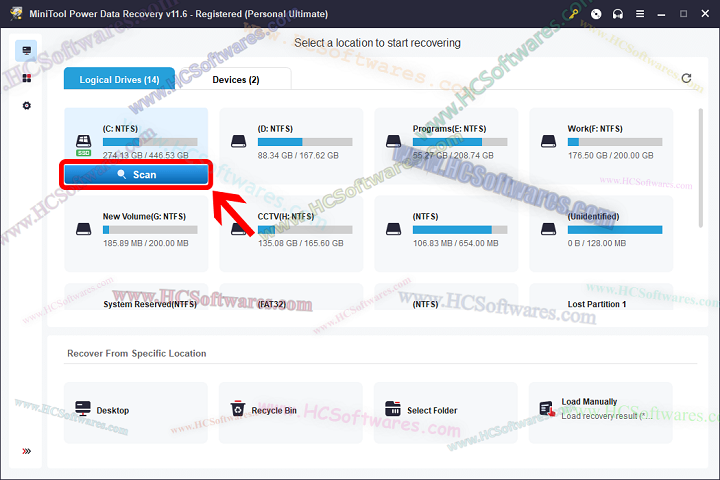This screenshot has width=720, height=480.
Task: Click the Load Manually icon
Action: point(547,408)
